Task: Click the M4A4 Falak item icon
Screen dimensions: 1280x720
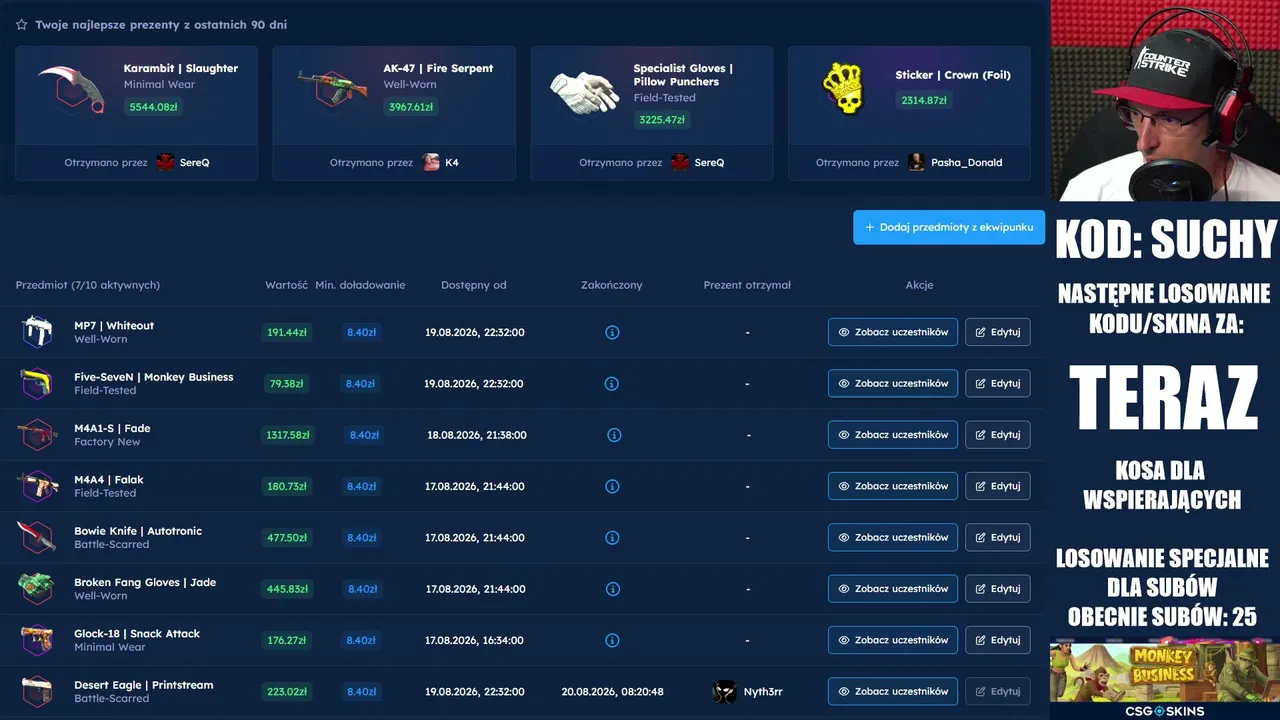Action: (37, 486)
